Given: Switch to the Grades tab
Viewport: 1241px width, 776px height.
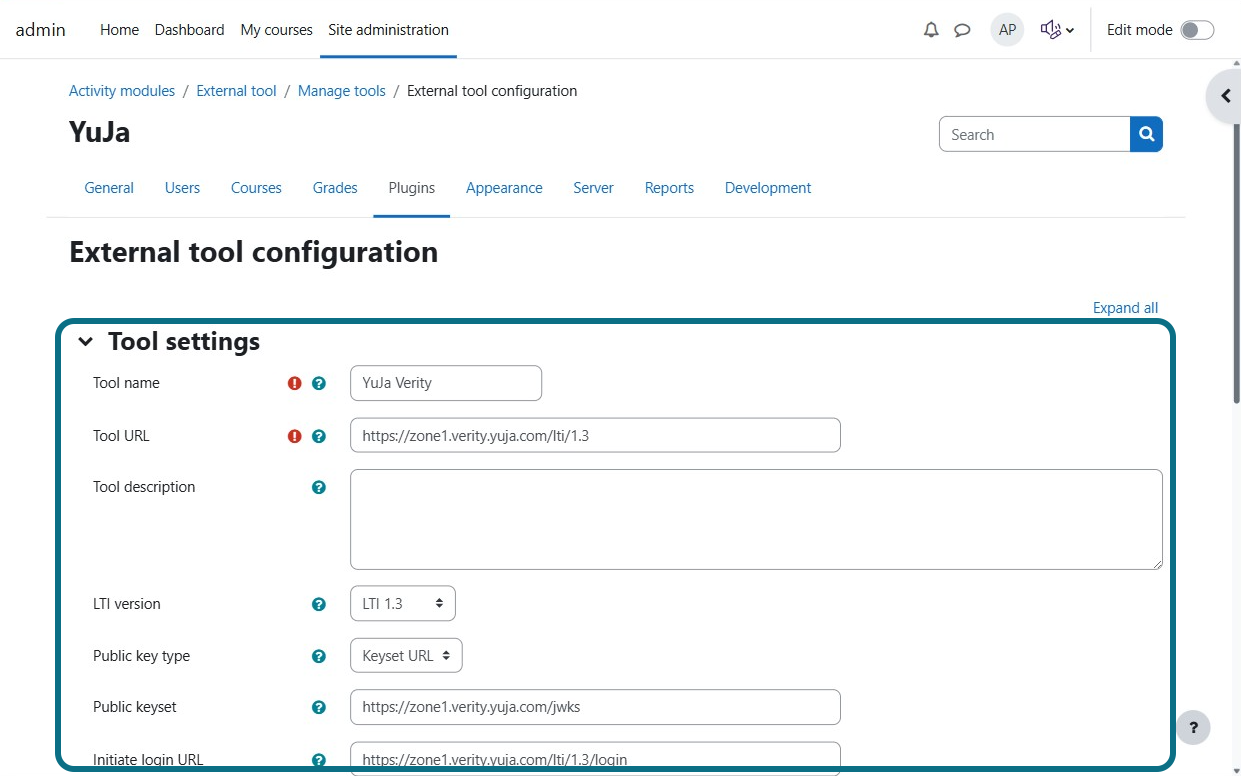Looking at the screenshot, I should [x=335, y=188].
